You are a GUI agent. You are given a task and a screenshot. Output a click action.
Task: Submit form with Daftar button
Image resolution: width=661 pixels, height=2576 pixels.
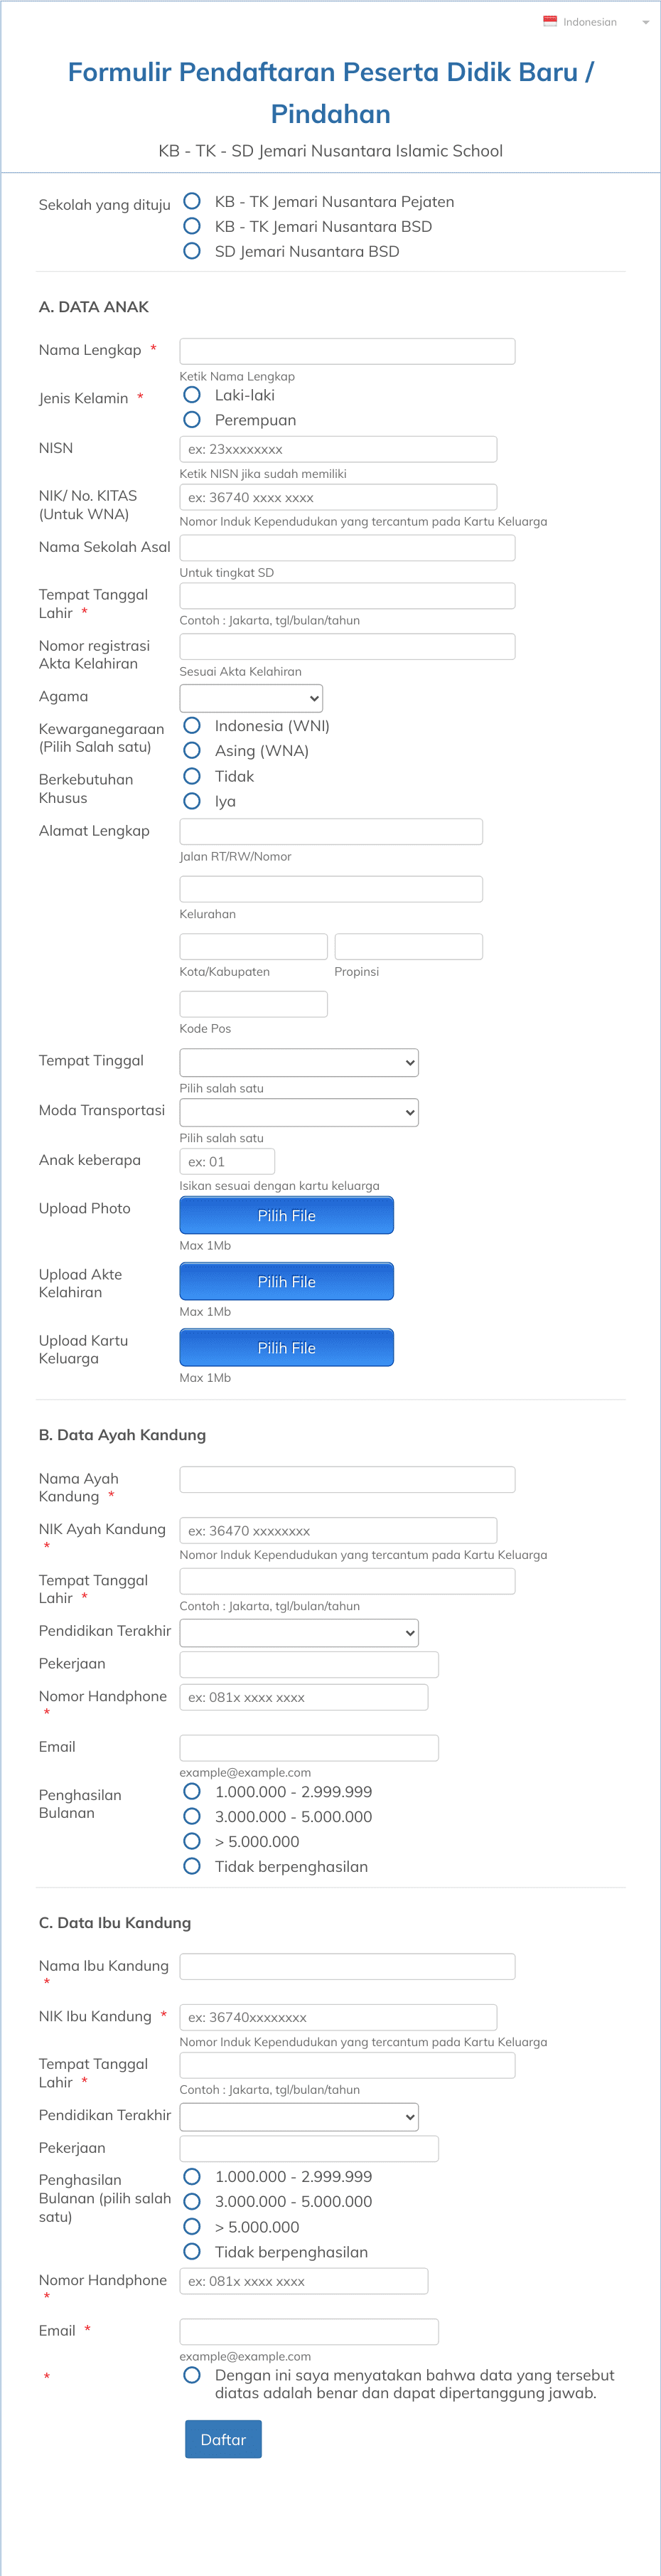223,2439
